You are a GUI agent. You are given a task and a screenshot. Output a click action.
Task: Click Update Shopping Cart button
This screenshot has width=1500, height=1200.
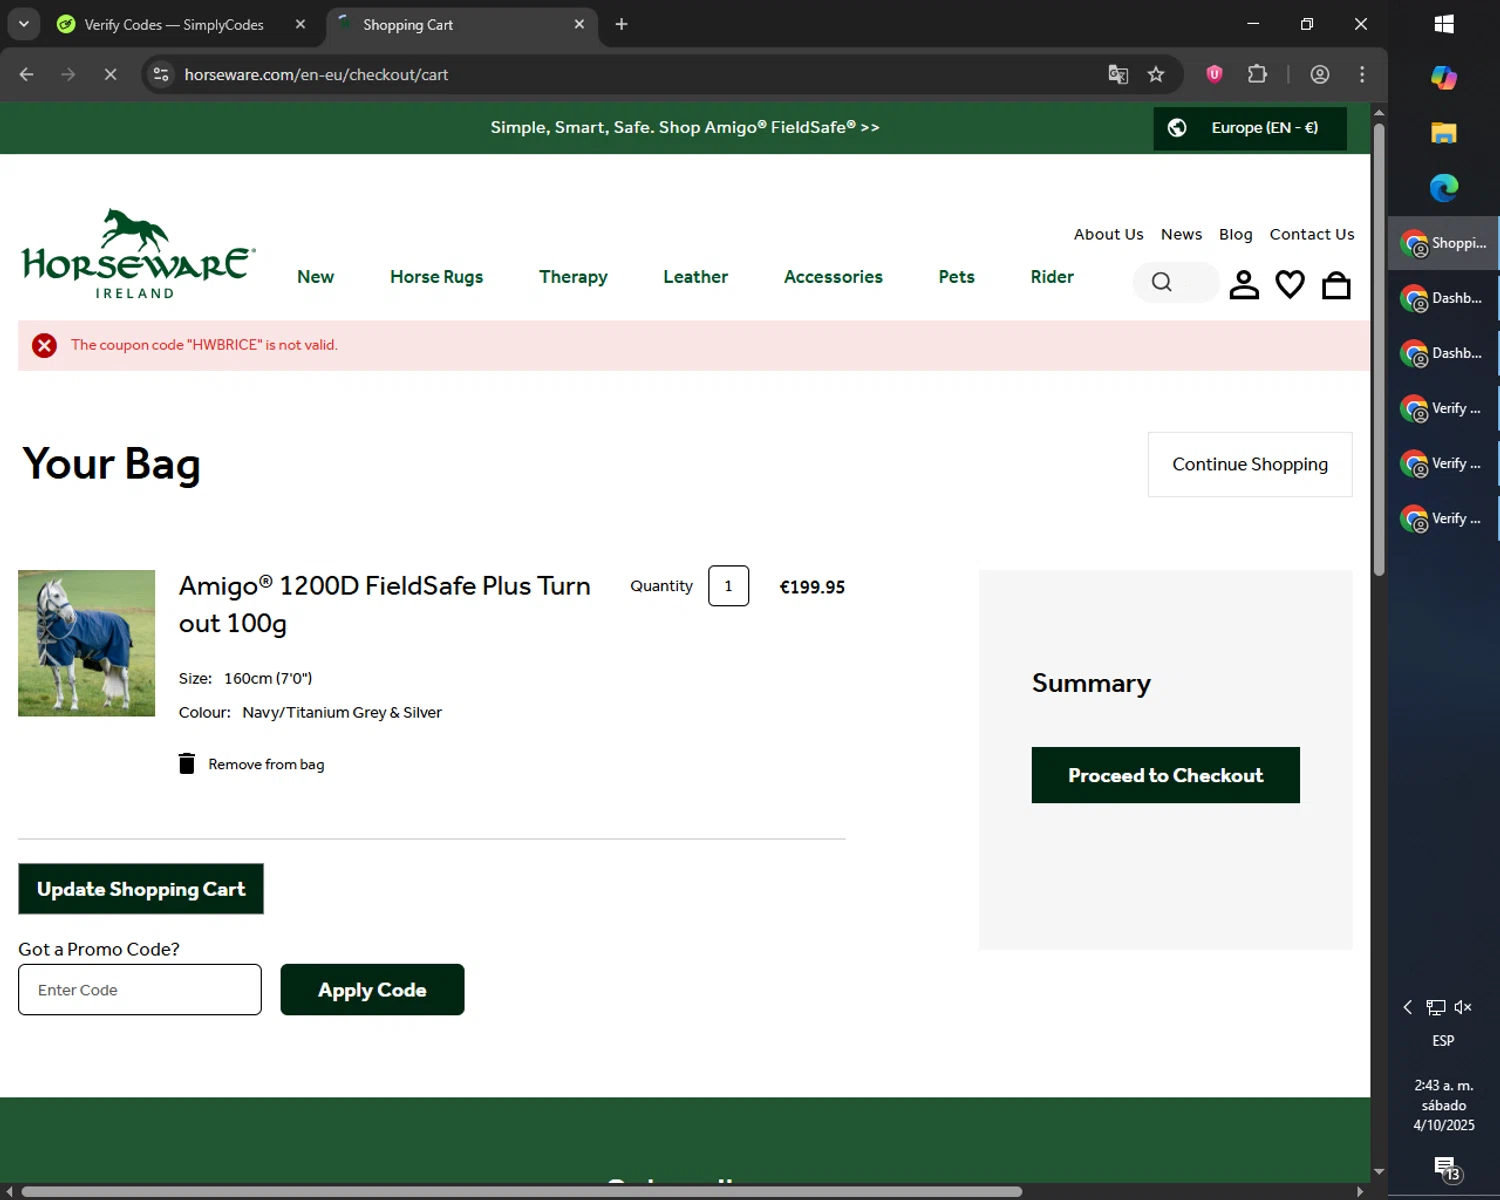click(141, 889)
